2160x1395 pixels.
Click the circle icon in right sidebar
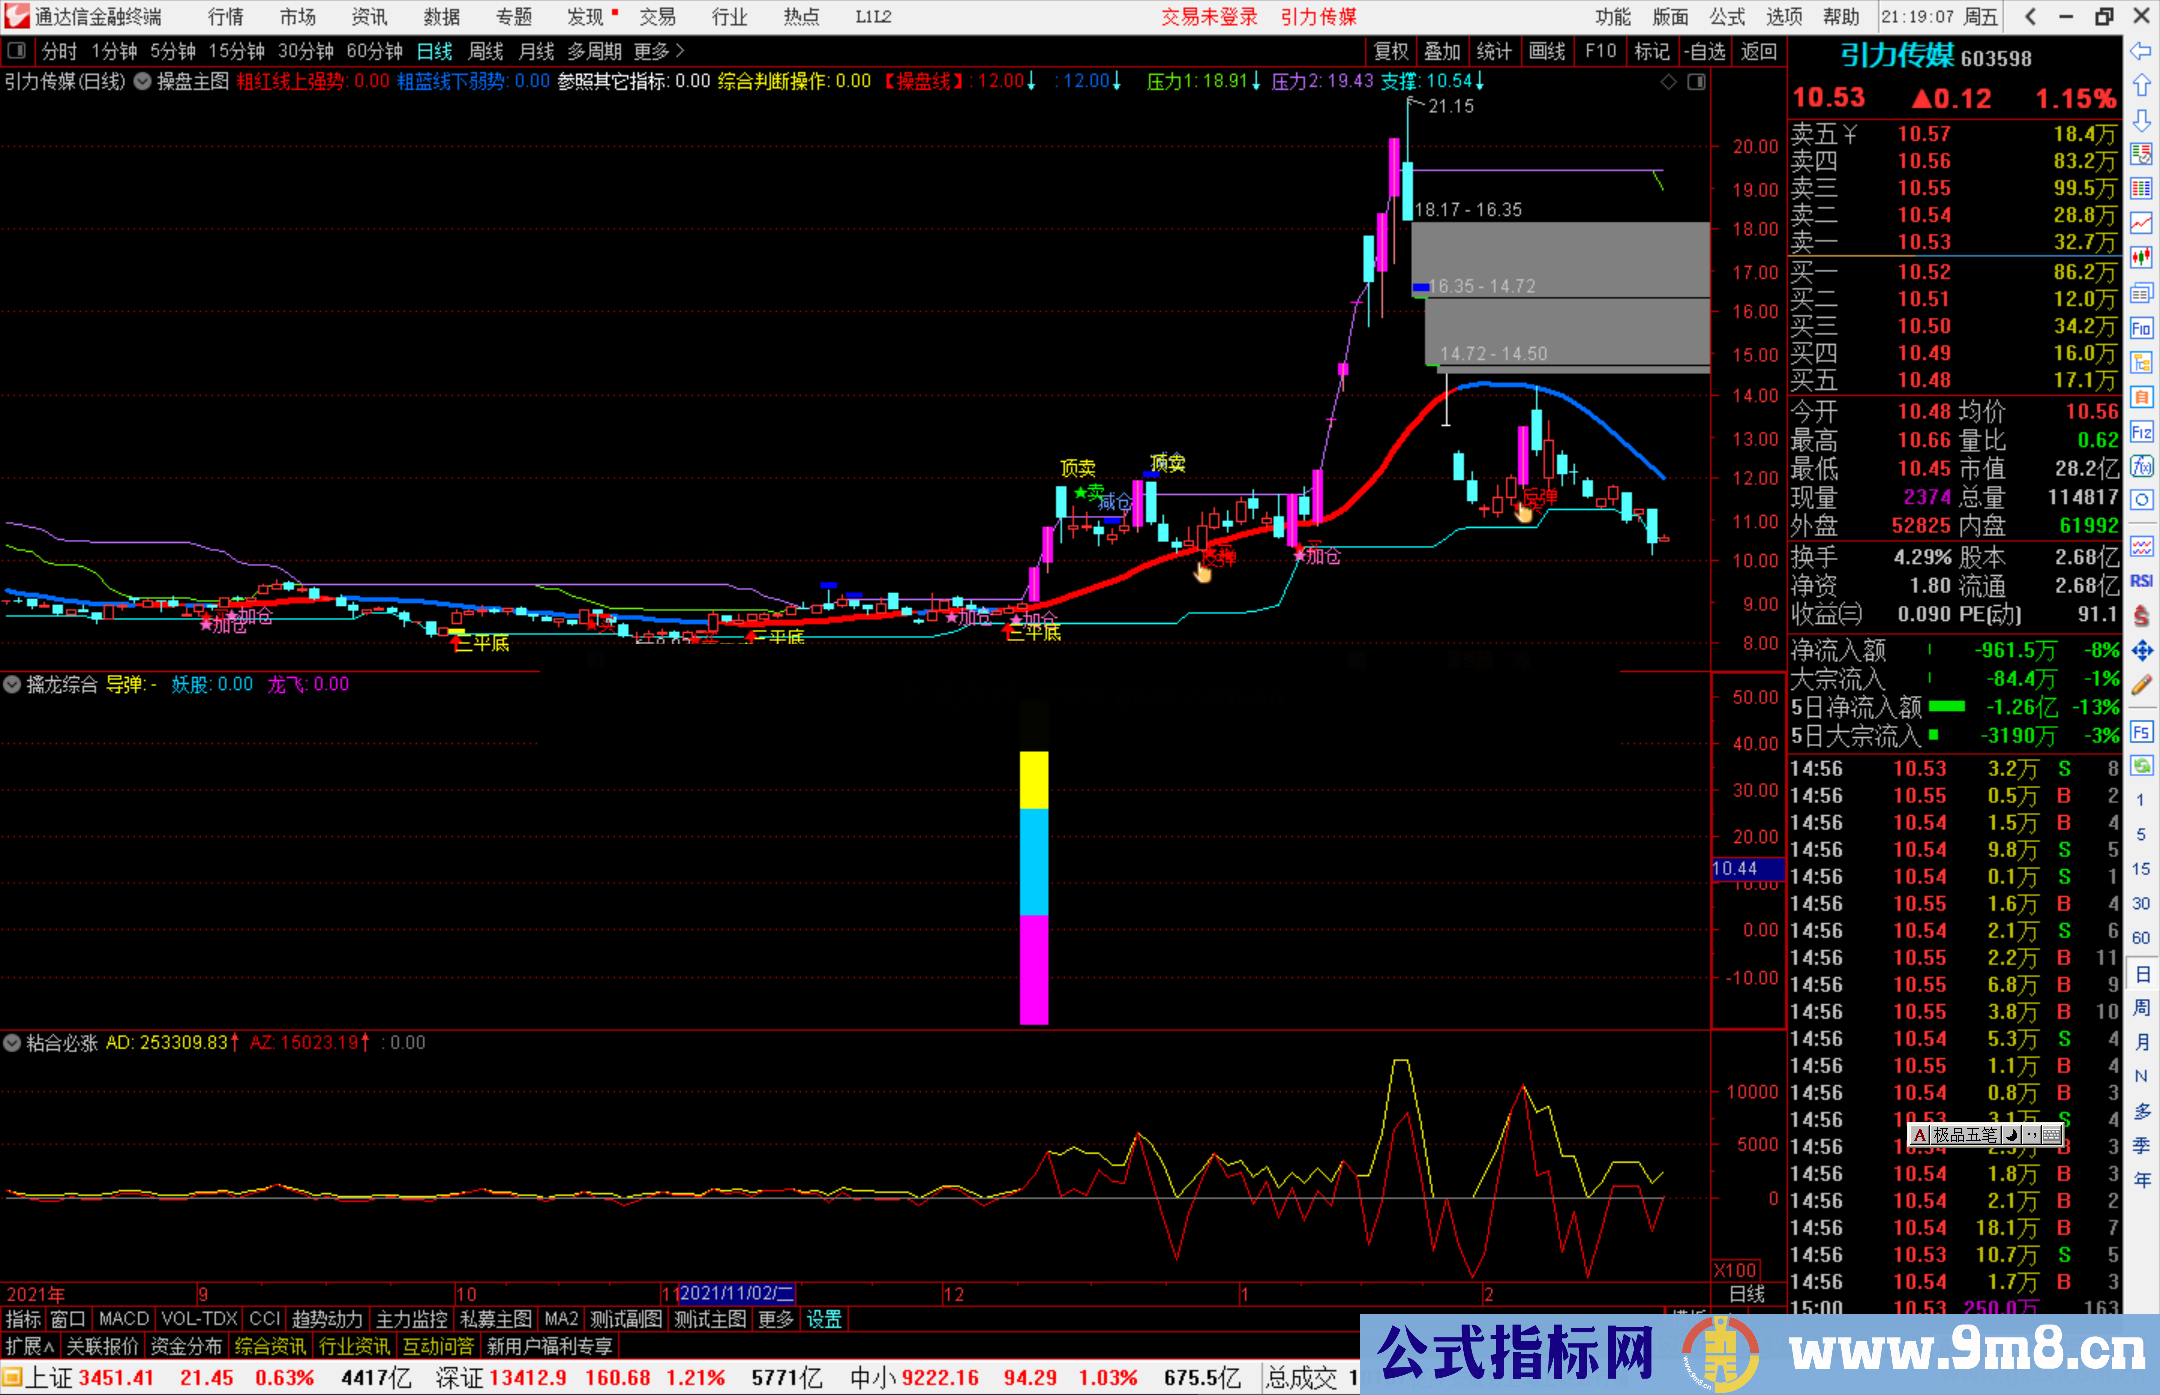coord(2141,500)
